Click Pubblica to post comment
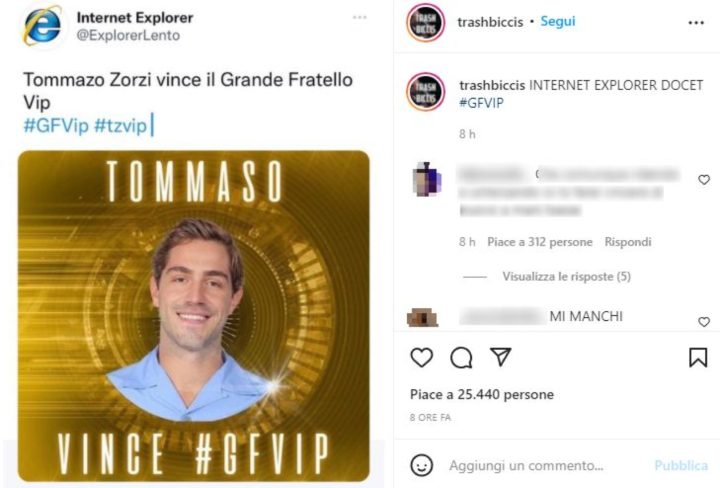The width and height of the screenshot is (720, 488). tap(681, 466)
